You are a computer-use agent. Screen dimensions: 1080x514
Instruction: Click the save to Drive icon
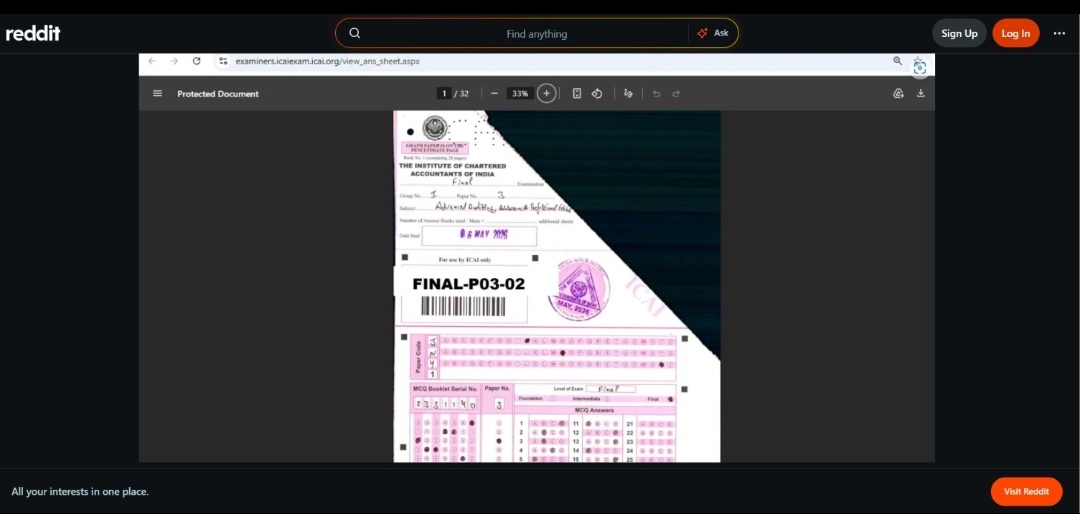pos(898,94)
